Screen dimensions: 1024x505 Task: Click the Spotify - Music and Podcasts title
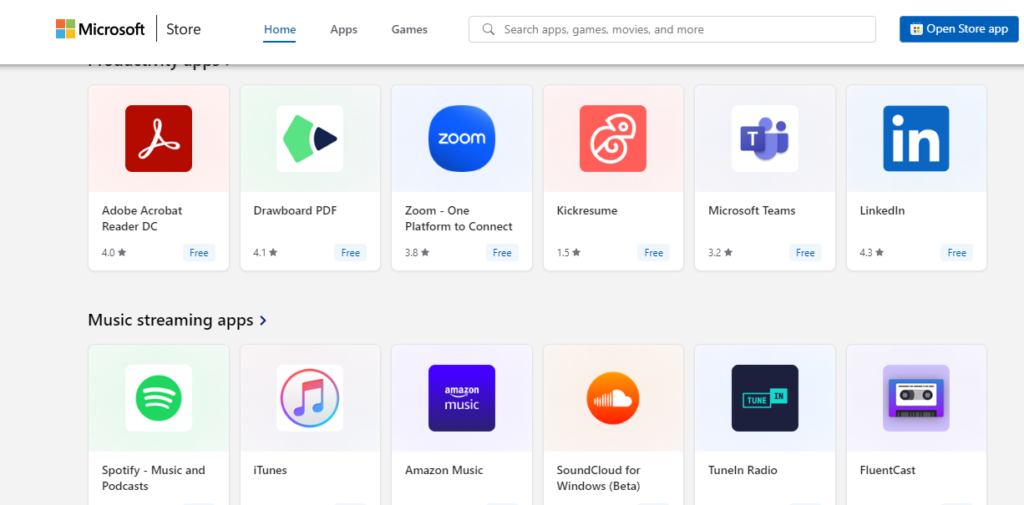[x=153, y=478]
